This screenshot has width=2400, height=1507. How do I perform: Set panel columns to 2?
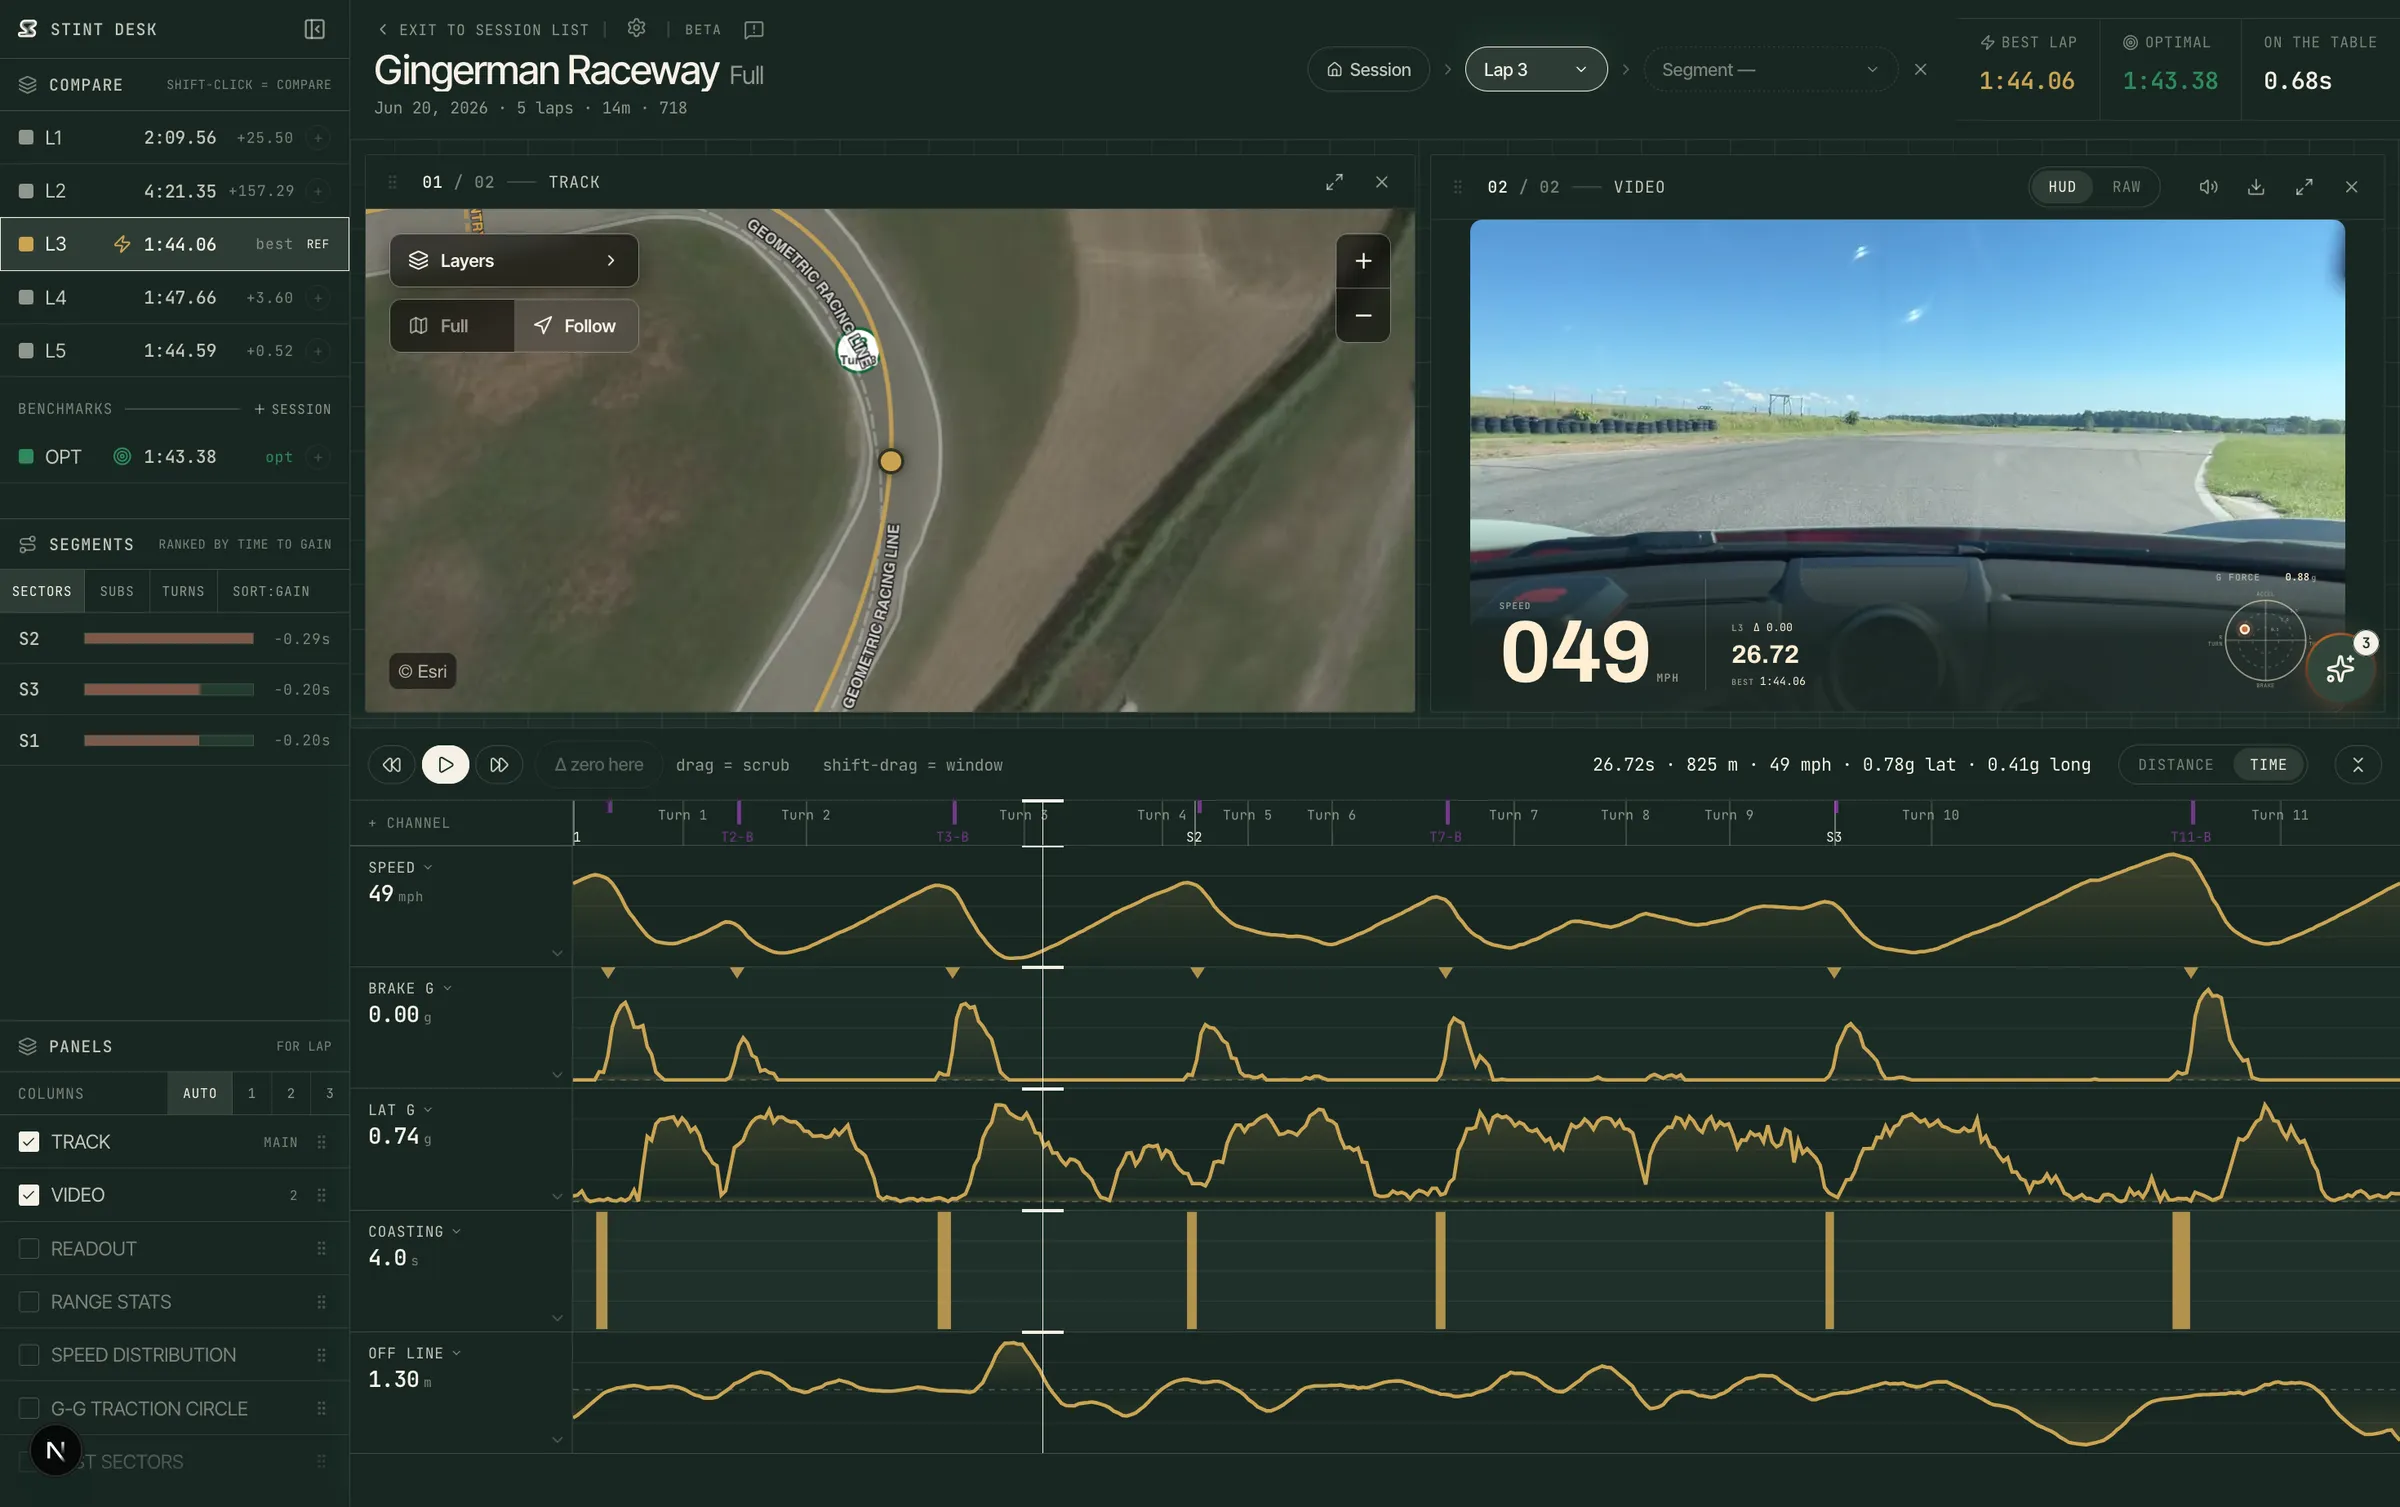291,1094
